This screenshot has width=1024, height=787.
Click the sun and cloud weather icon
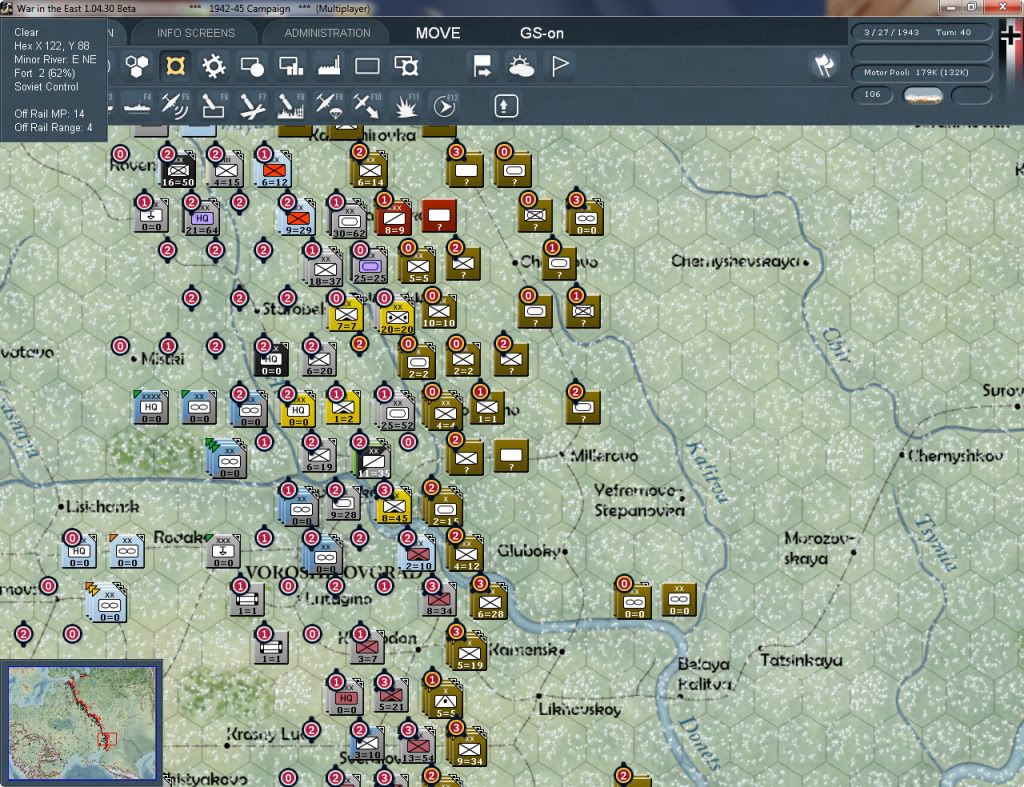pos(521,66)
